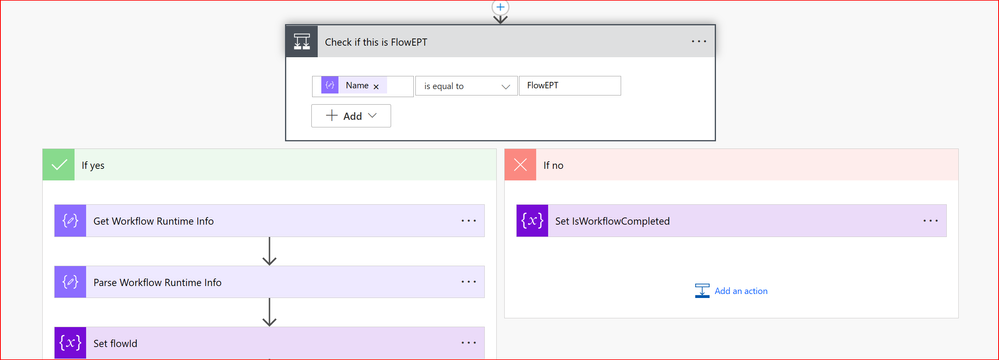Open the 'is equal to' operator dropdown
Screen dimensions: 999x360
[x=466, y=86]
